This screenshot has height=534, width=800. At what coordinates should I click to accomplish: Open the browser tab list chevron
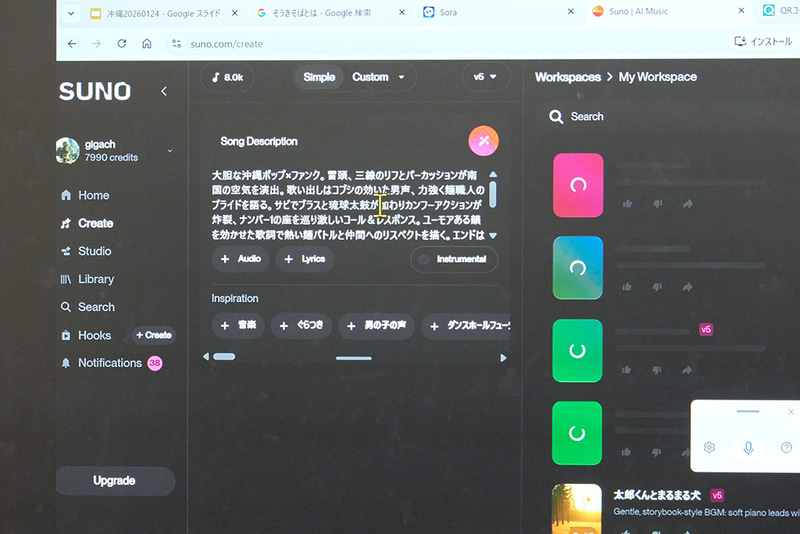[x=71, y=13]
